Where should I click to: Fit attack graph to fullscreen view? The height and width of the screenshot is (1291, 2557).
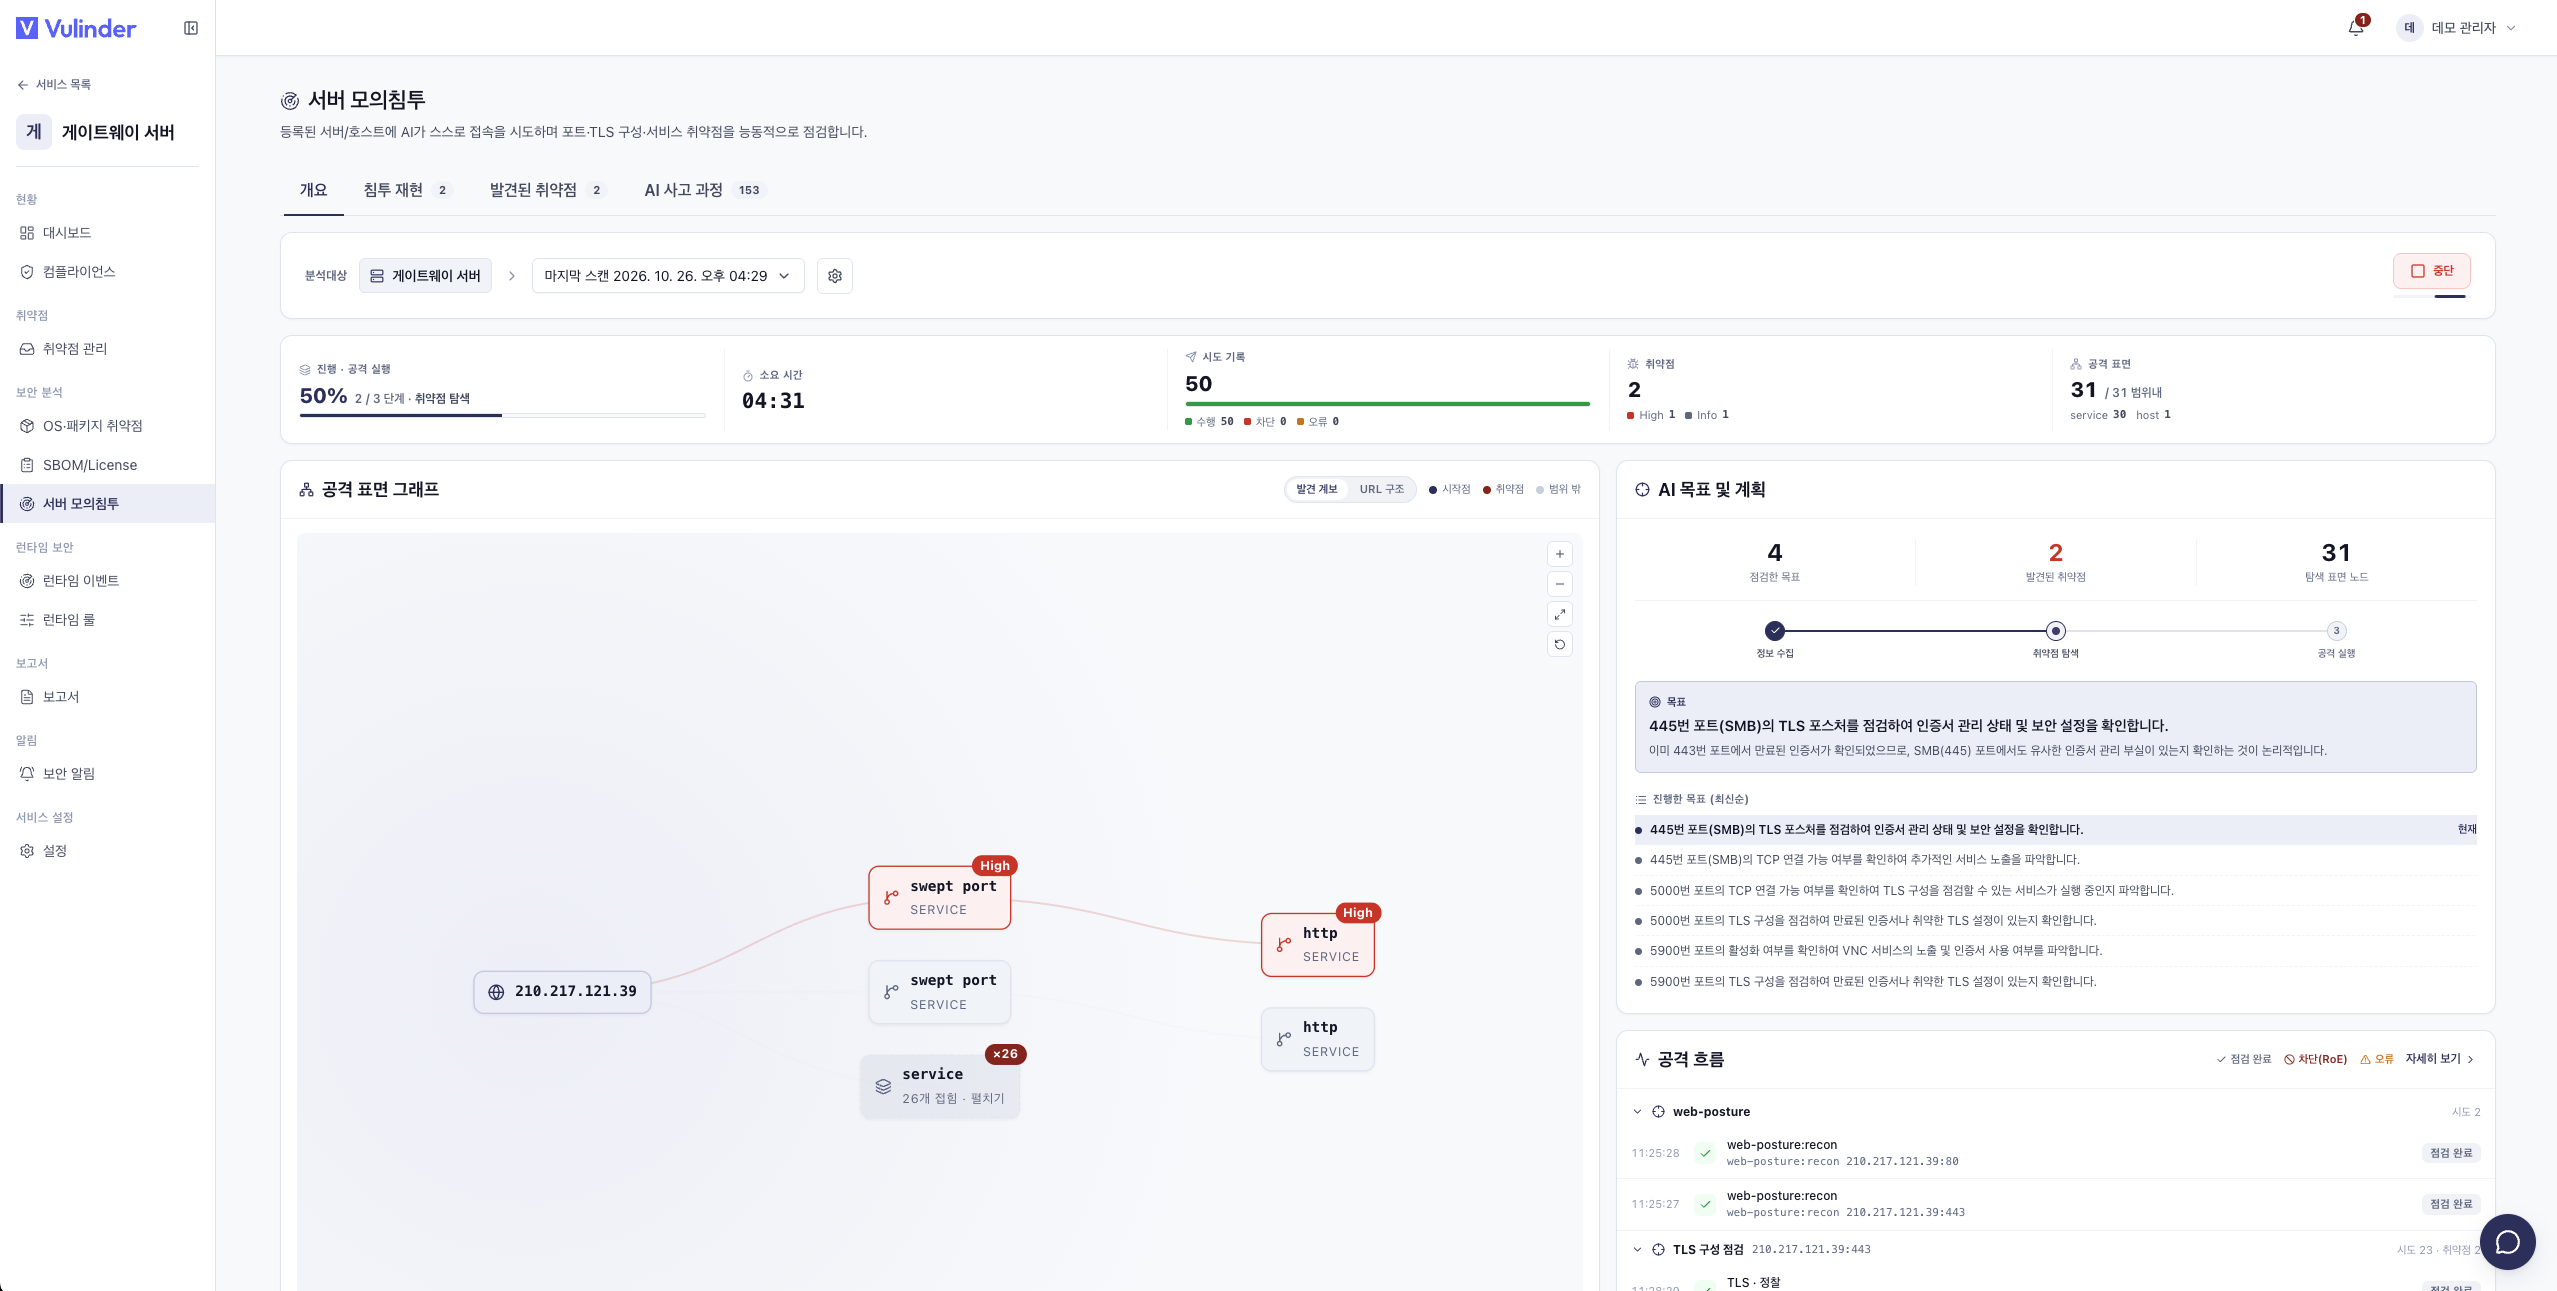1560,614
